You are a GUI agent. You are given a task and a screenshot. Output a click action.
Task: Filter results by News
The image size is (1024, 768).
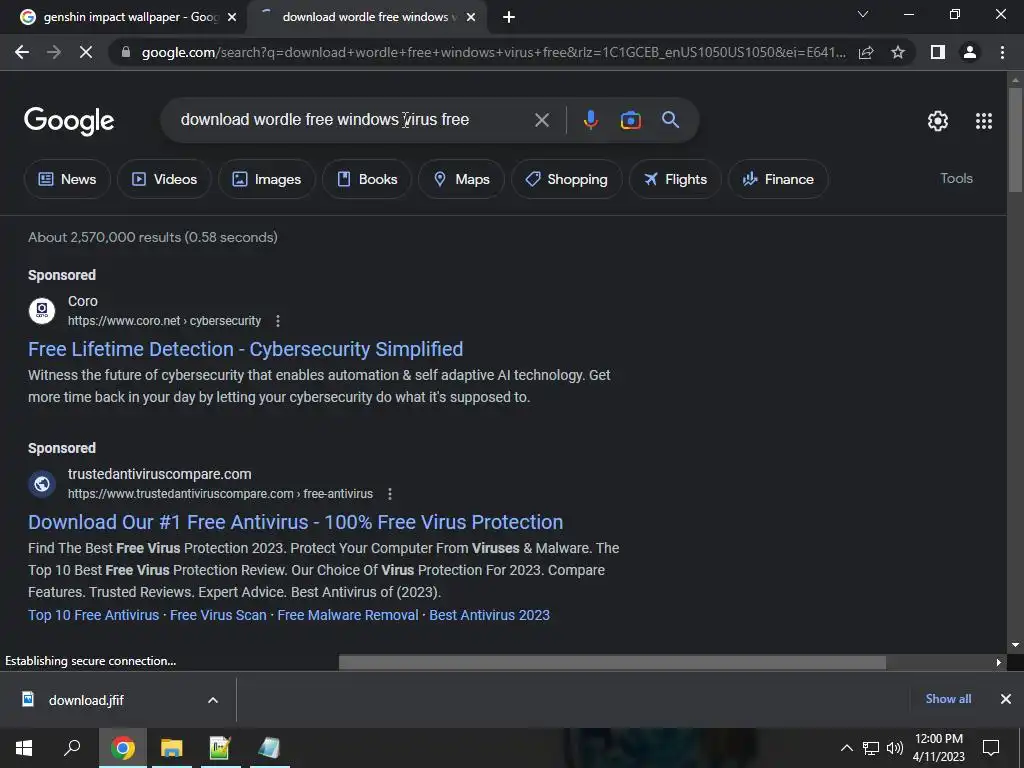pos(67,179)
